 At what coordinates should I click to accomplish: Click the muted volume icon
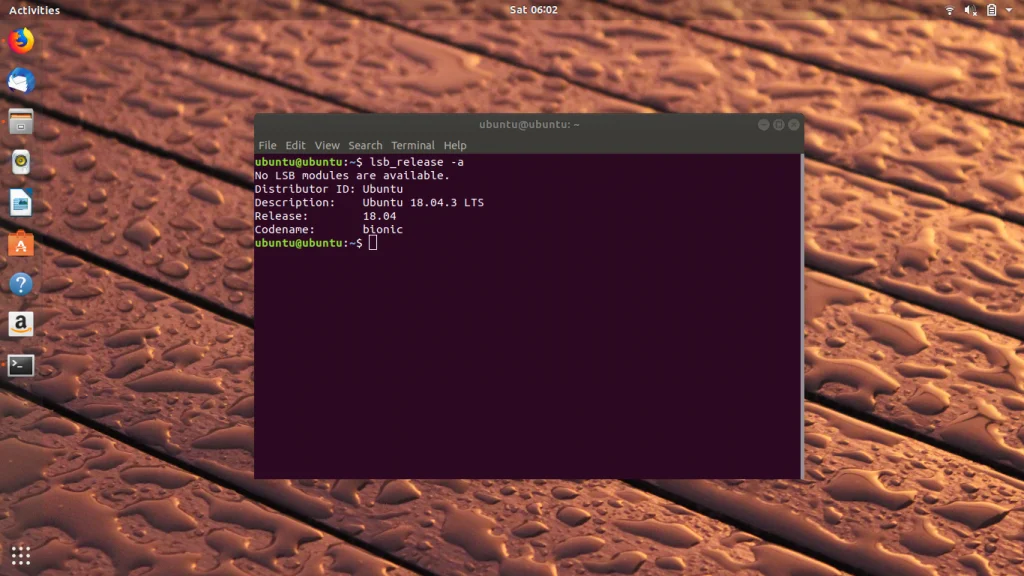click(x=970, y=10)
